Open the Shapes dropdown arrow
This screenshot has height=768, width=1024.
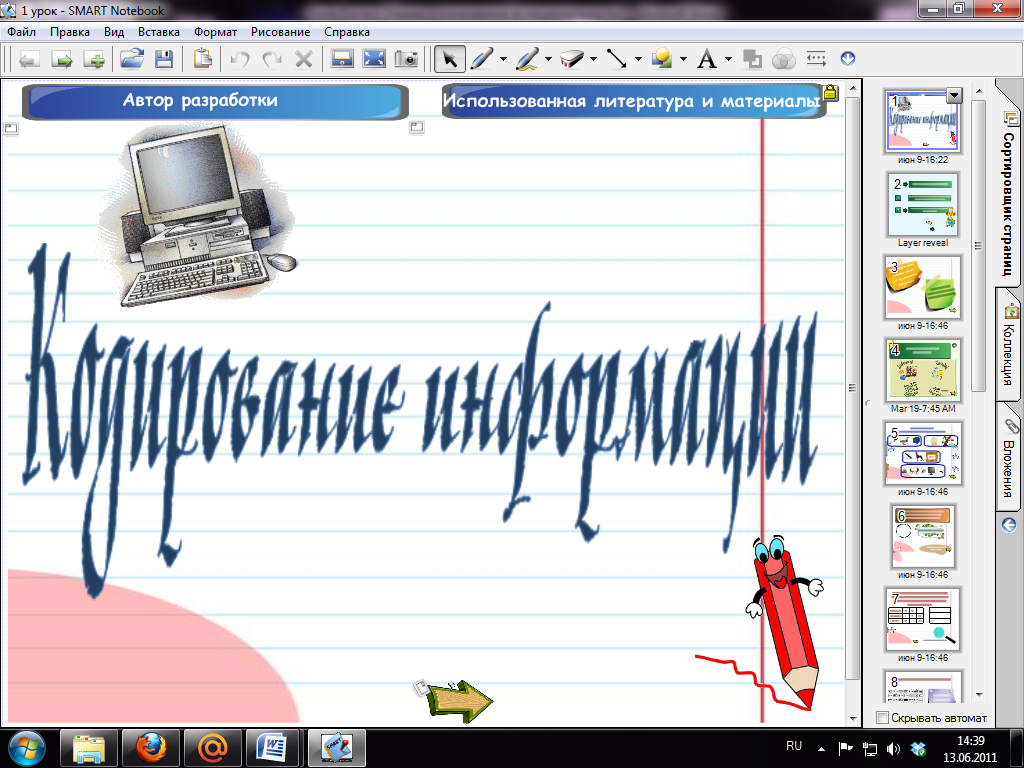tap(683, 59)
